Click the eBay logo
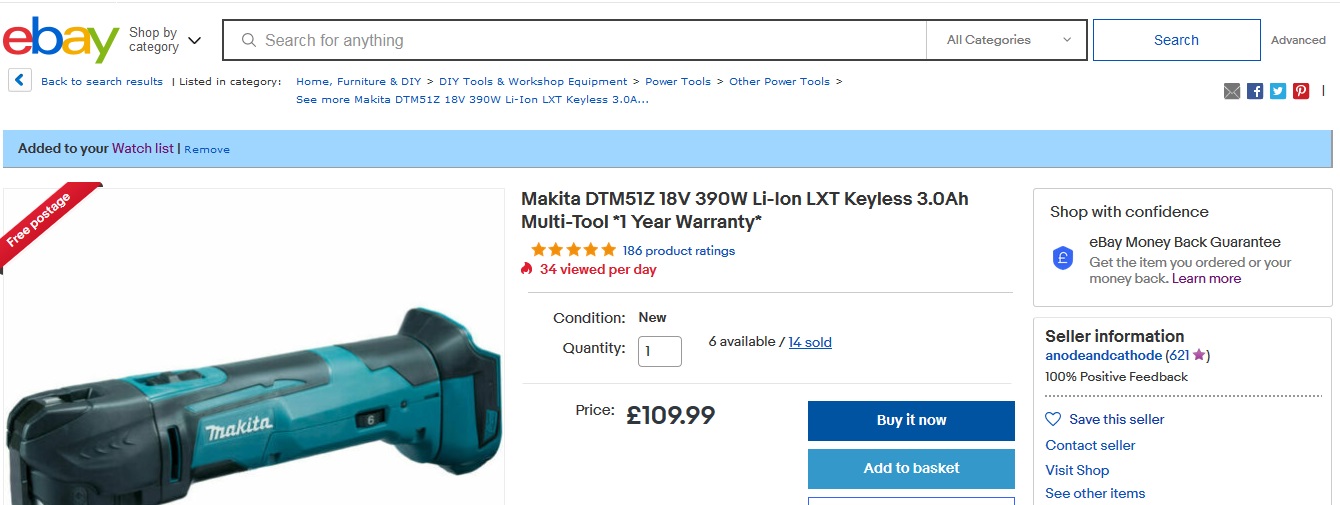The width and height of the screenshot is (1340, 505). click(x=61, y=40)
